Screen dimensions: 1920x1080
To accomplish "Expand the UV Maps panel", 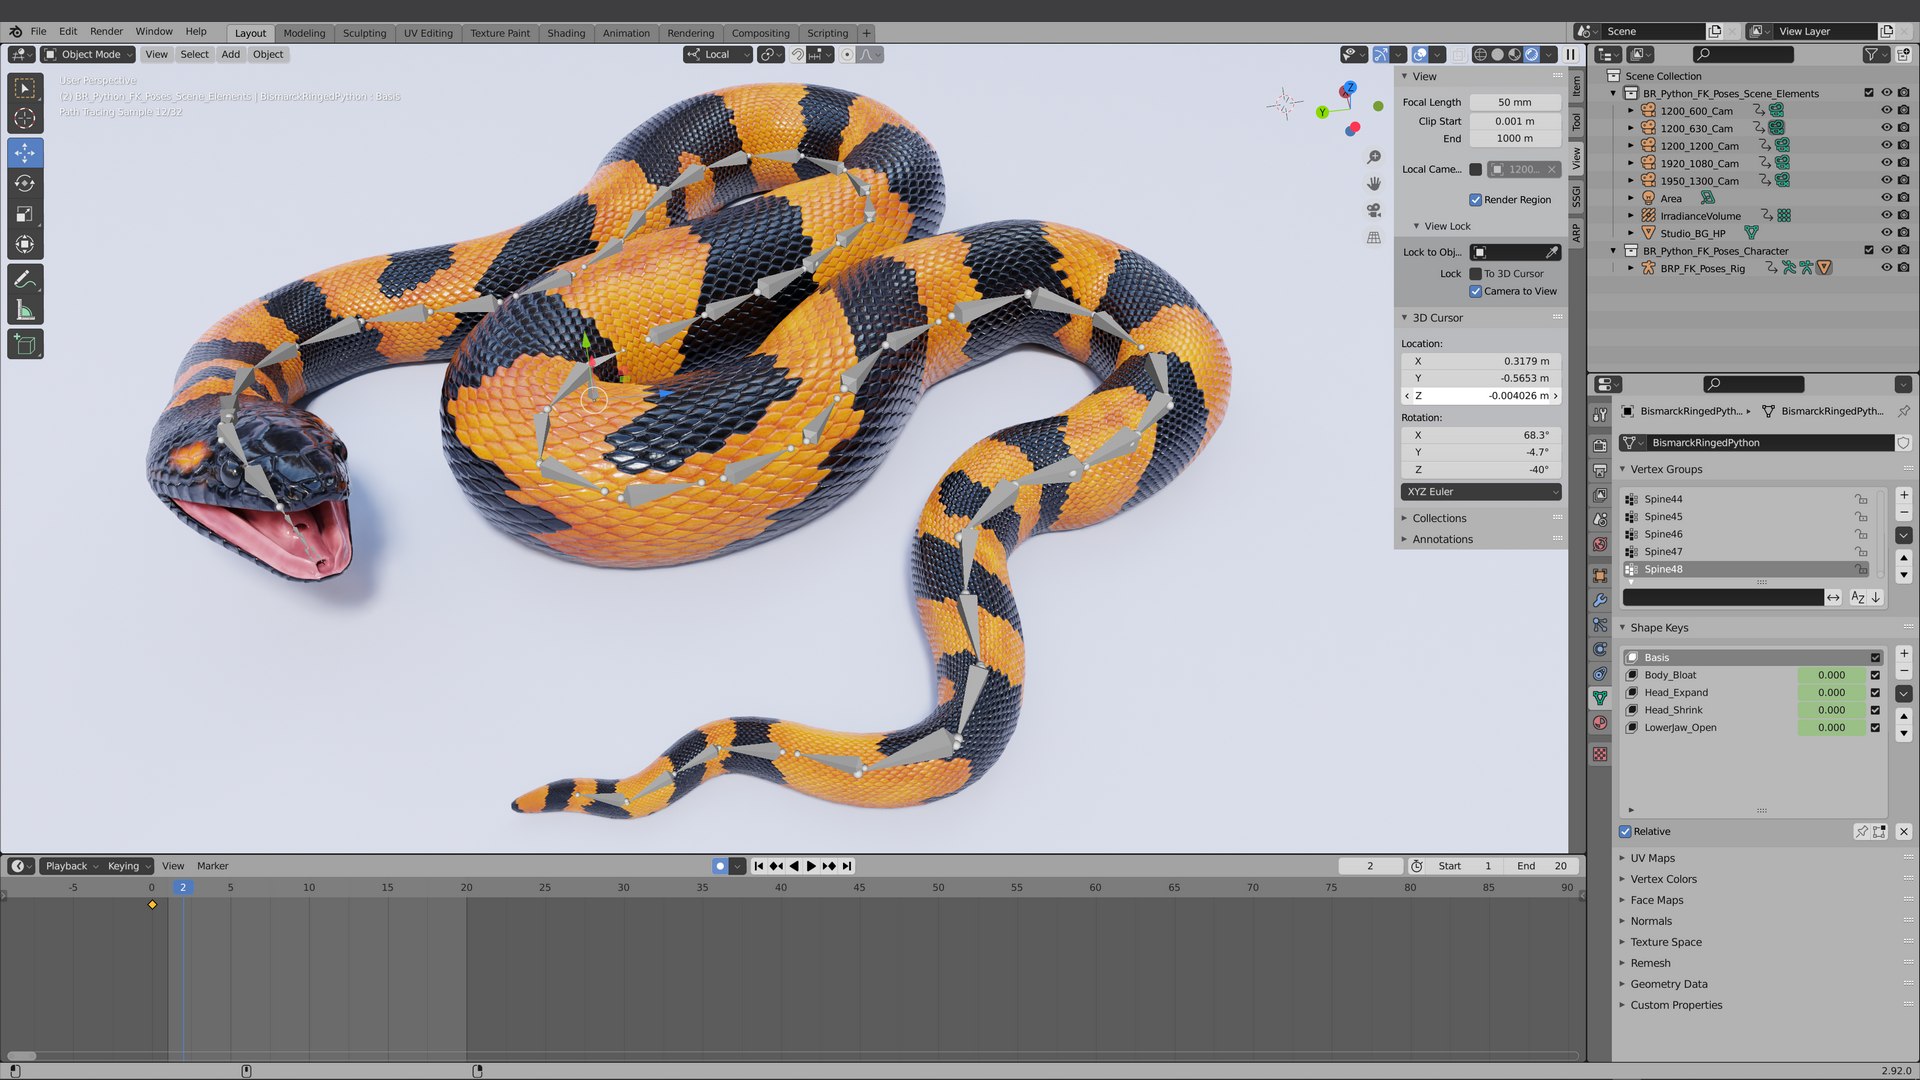I will pos(1652,858).
